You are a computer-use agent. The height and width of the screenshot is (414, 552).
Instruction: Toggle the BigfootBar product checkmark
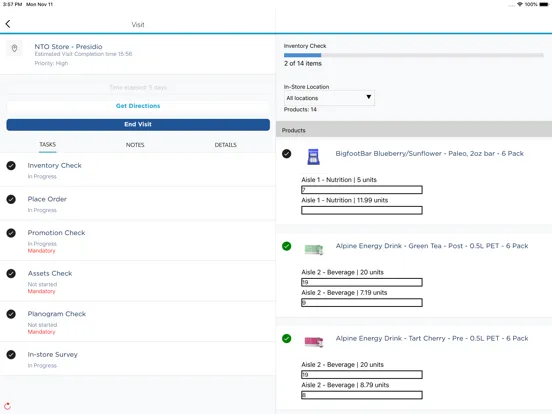[x=287, y=154]
